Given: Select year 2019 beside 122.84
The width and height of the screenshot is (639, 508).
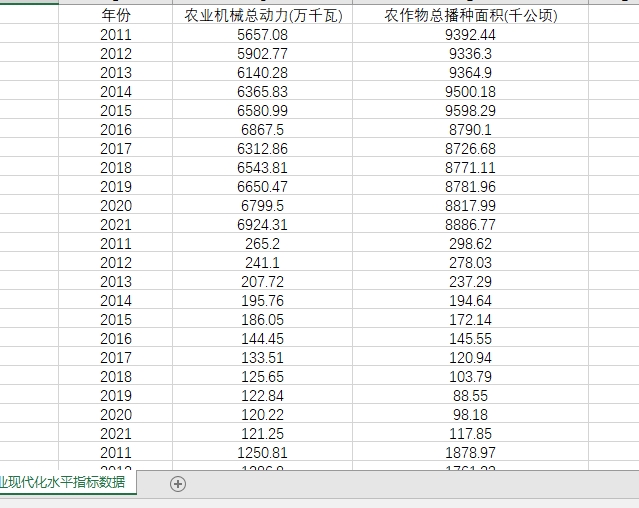Looking at the screenshot, I should click(116, 396).
